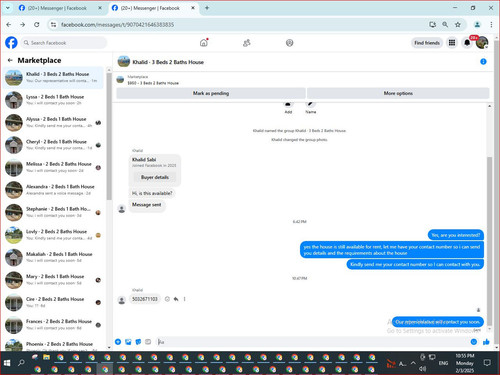The image size is (500, 375).
Task: Open Cire - 2 Beds 2 Baths House chat
Action: tap(53, 302)
